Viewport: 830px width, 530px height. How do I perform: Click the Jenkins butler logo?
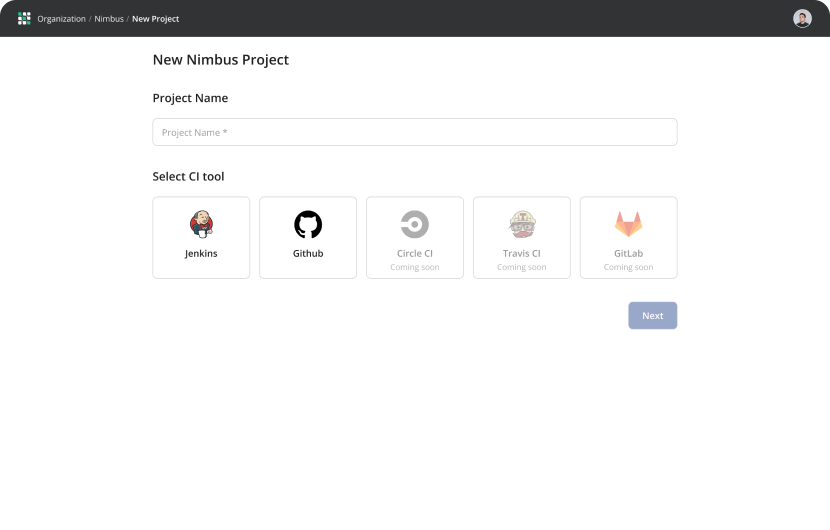click(x=201, y=224)
